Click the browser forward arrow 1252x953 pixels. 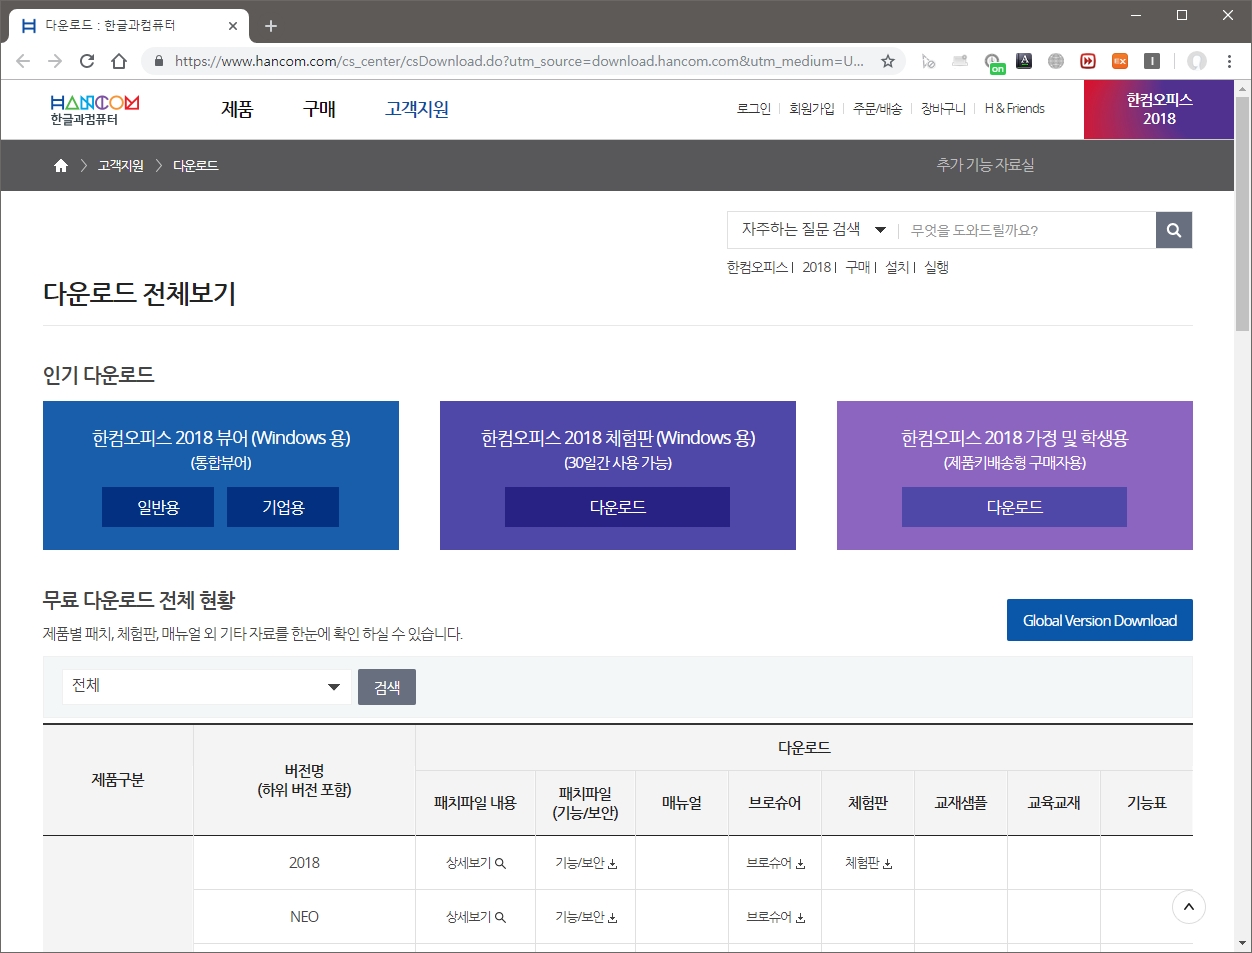click(55, 61)
